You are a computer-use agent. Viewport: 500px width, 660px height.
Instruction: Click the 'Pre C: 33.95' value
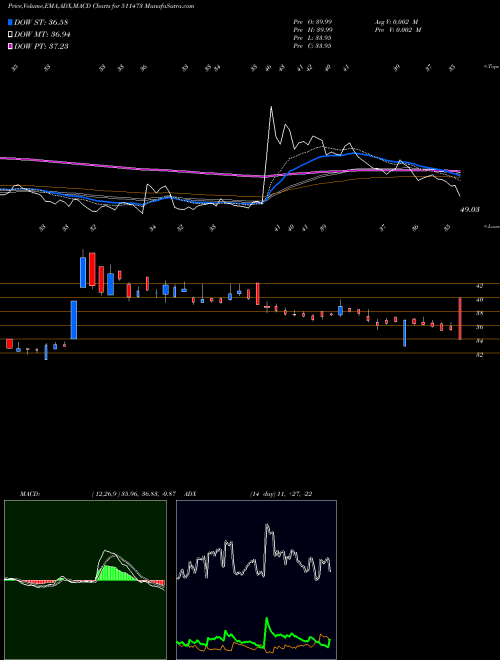click(312, 46)
